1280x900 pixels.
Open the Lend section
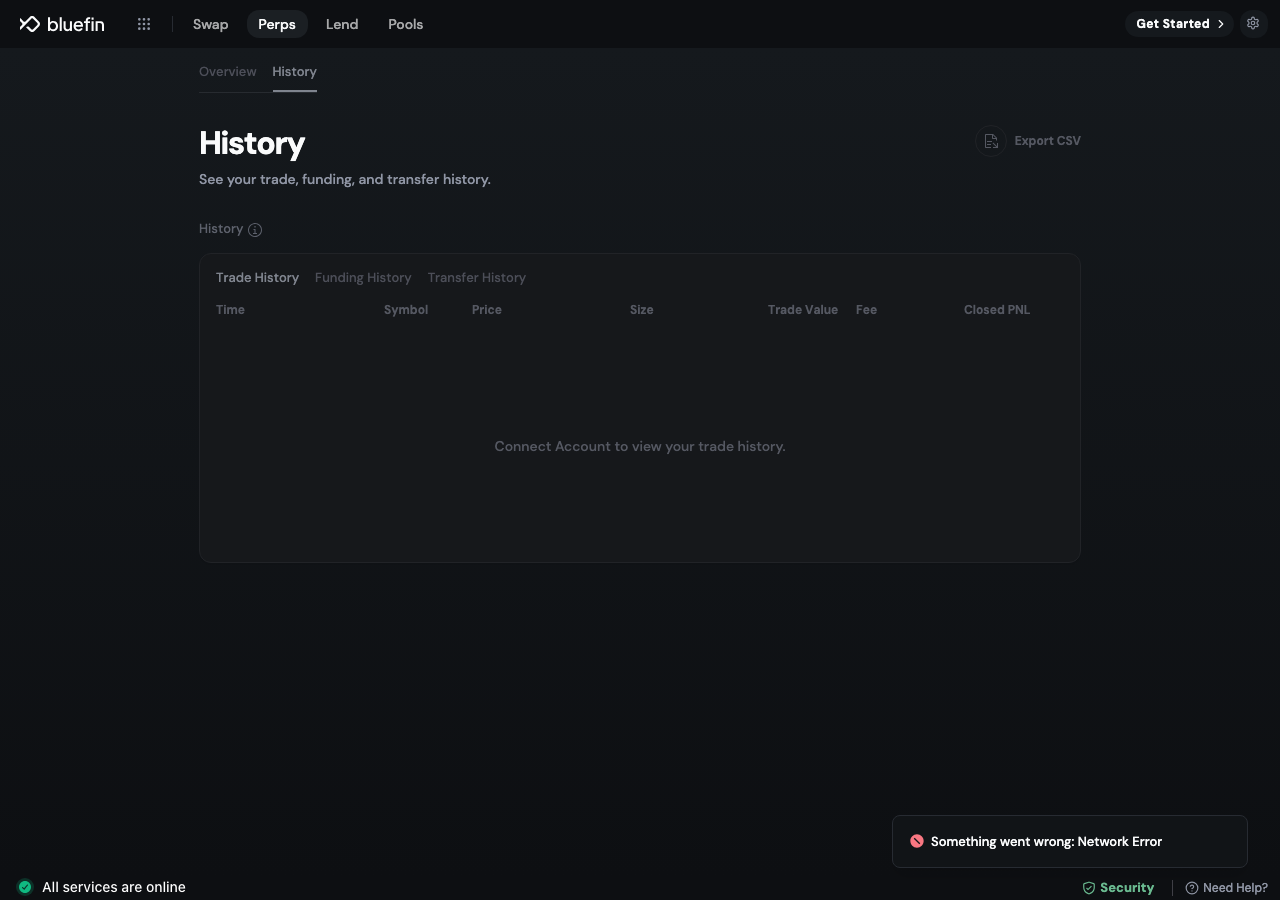pyautogui.click(x=342, y=24)
